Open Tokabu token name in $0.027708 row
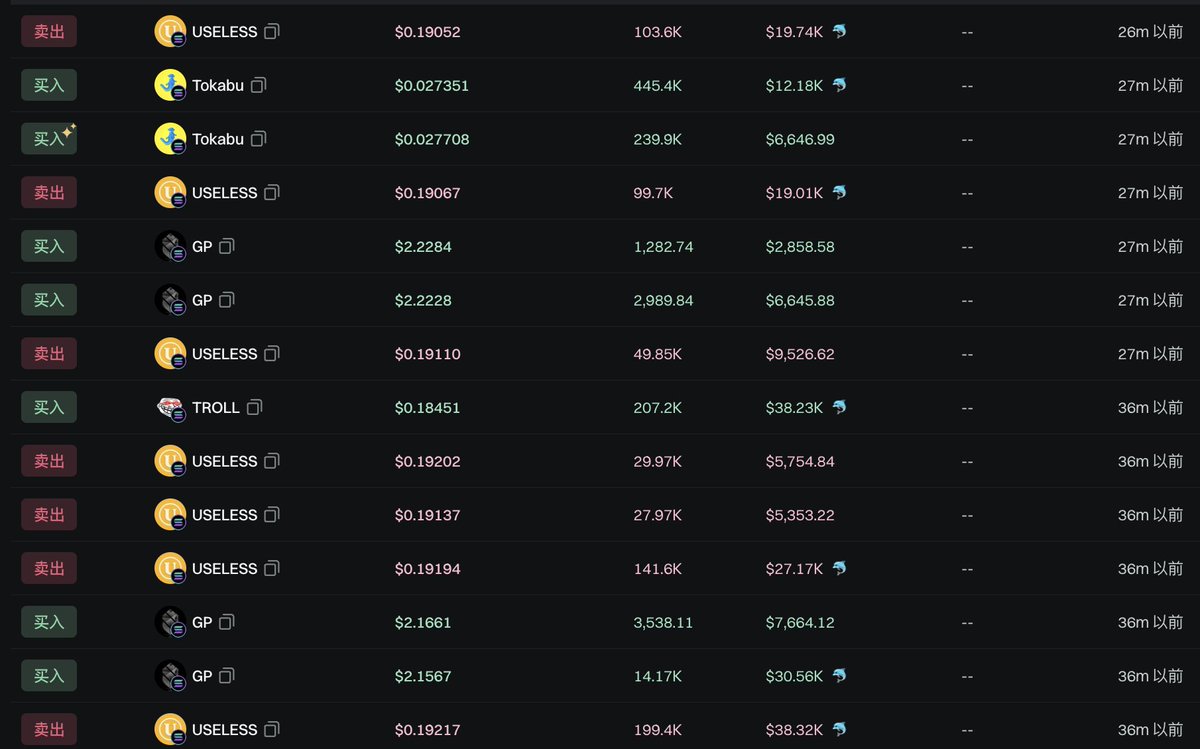 coord(218,139)
